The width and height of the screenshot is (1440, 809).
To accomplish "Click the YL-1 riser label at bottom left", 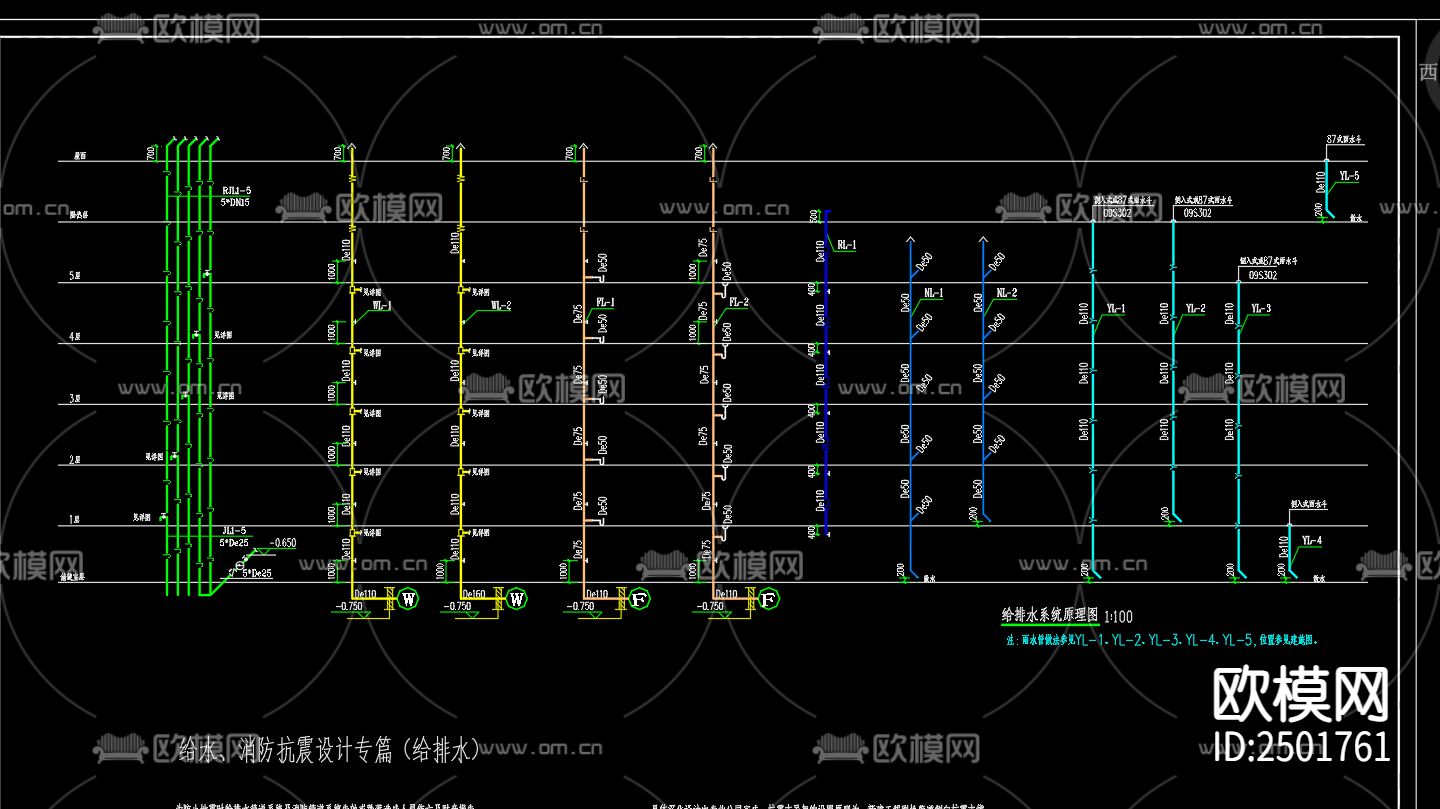I will 1116,309.
